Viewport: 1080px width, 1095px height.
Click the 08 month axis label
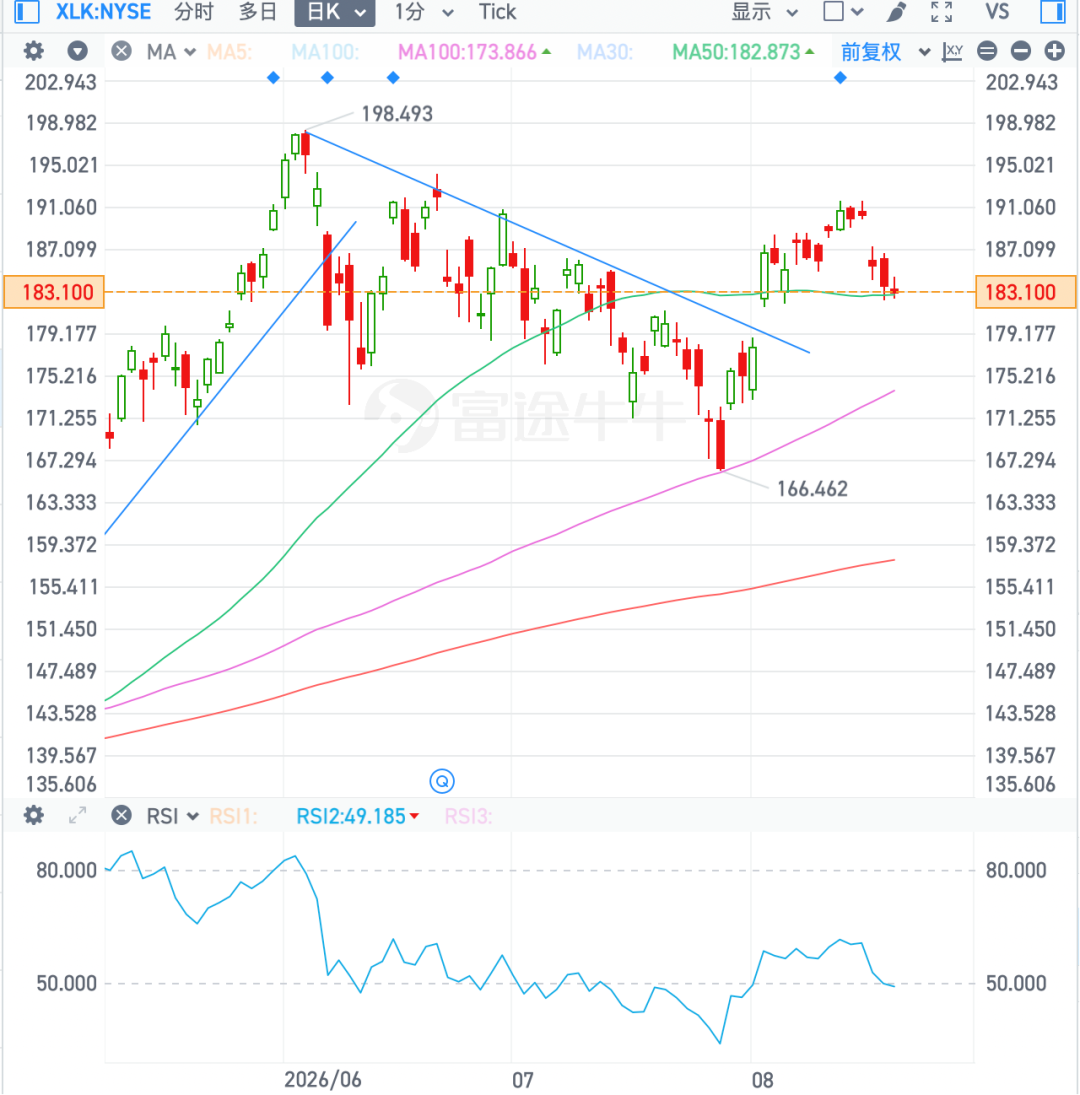pyautogui.click(x=762, y=1080)
